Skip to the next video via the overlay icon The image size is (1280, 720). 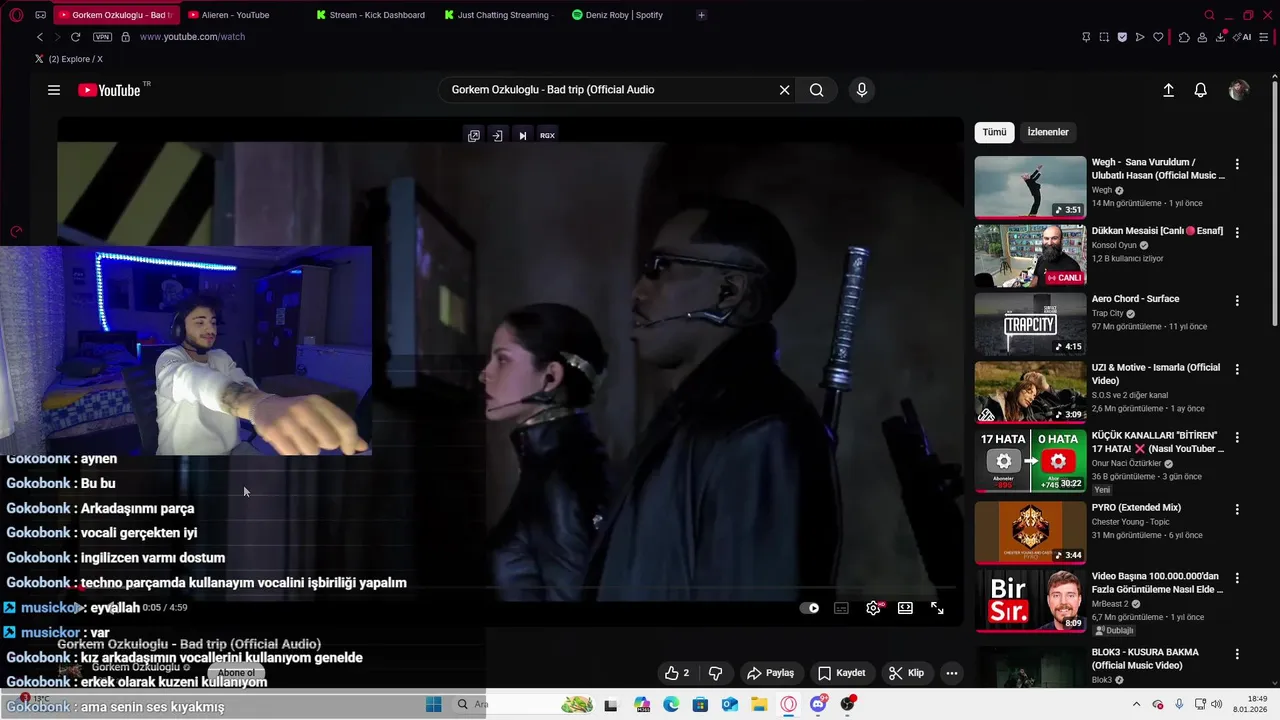pyautogui.click(x=522, y=136)
